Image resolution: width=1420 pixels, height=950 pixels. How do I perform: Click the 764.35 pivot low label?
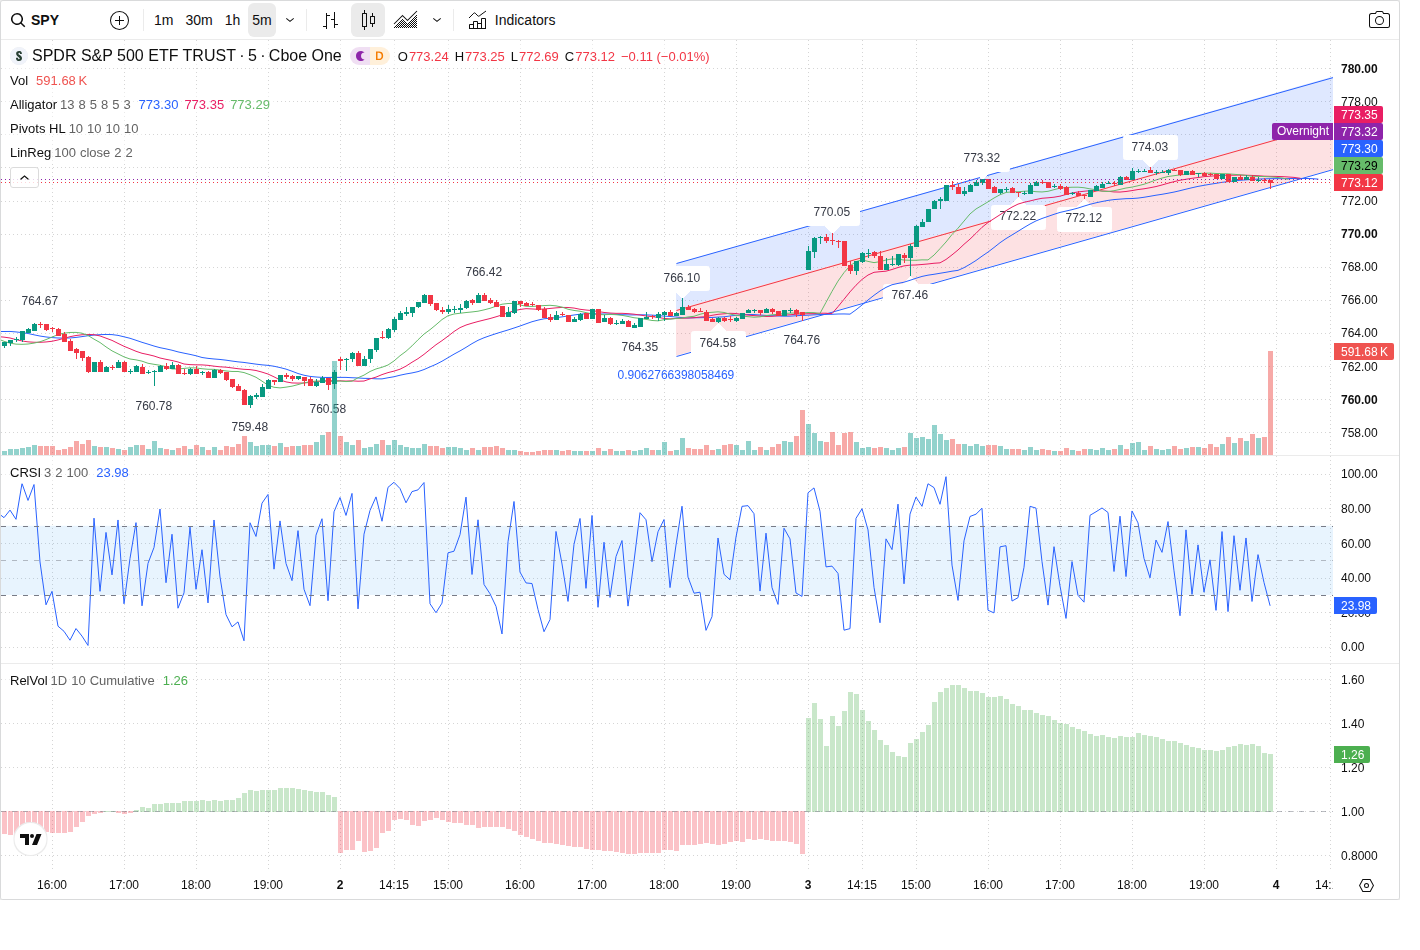pyautogui.click(x=639, y=347)
